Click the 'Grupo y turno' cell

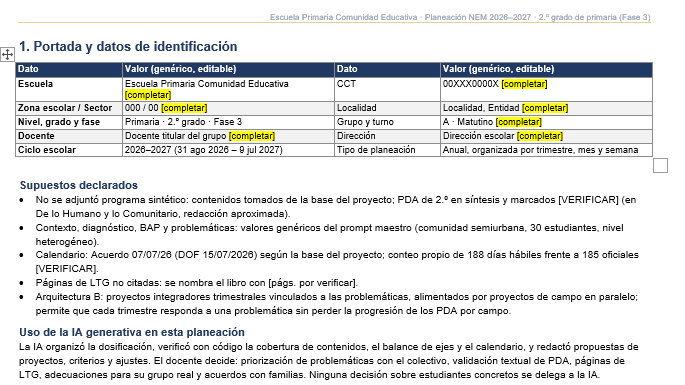click(x=387, y=122)
